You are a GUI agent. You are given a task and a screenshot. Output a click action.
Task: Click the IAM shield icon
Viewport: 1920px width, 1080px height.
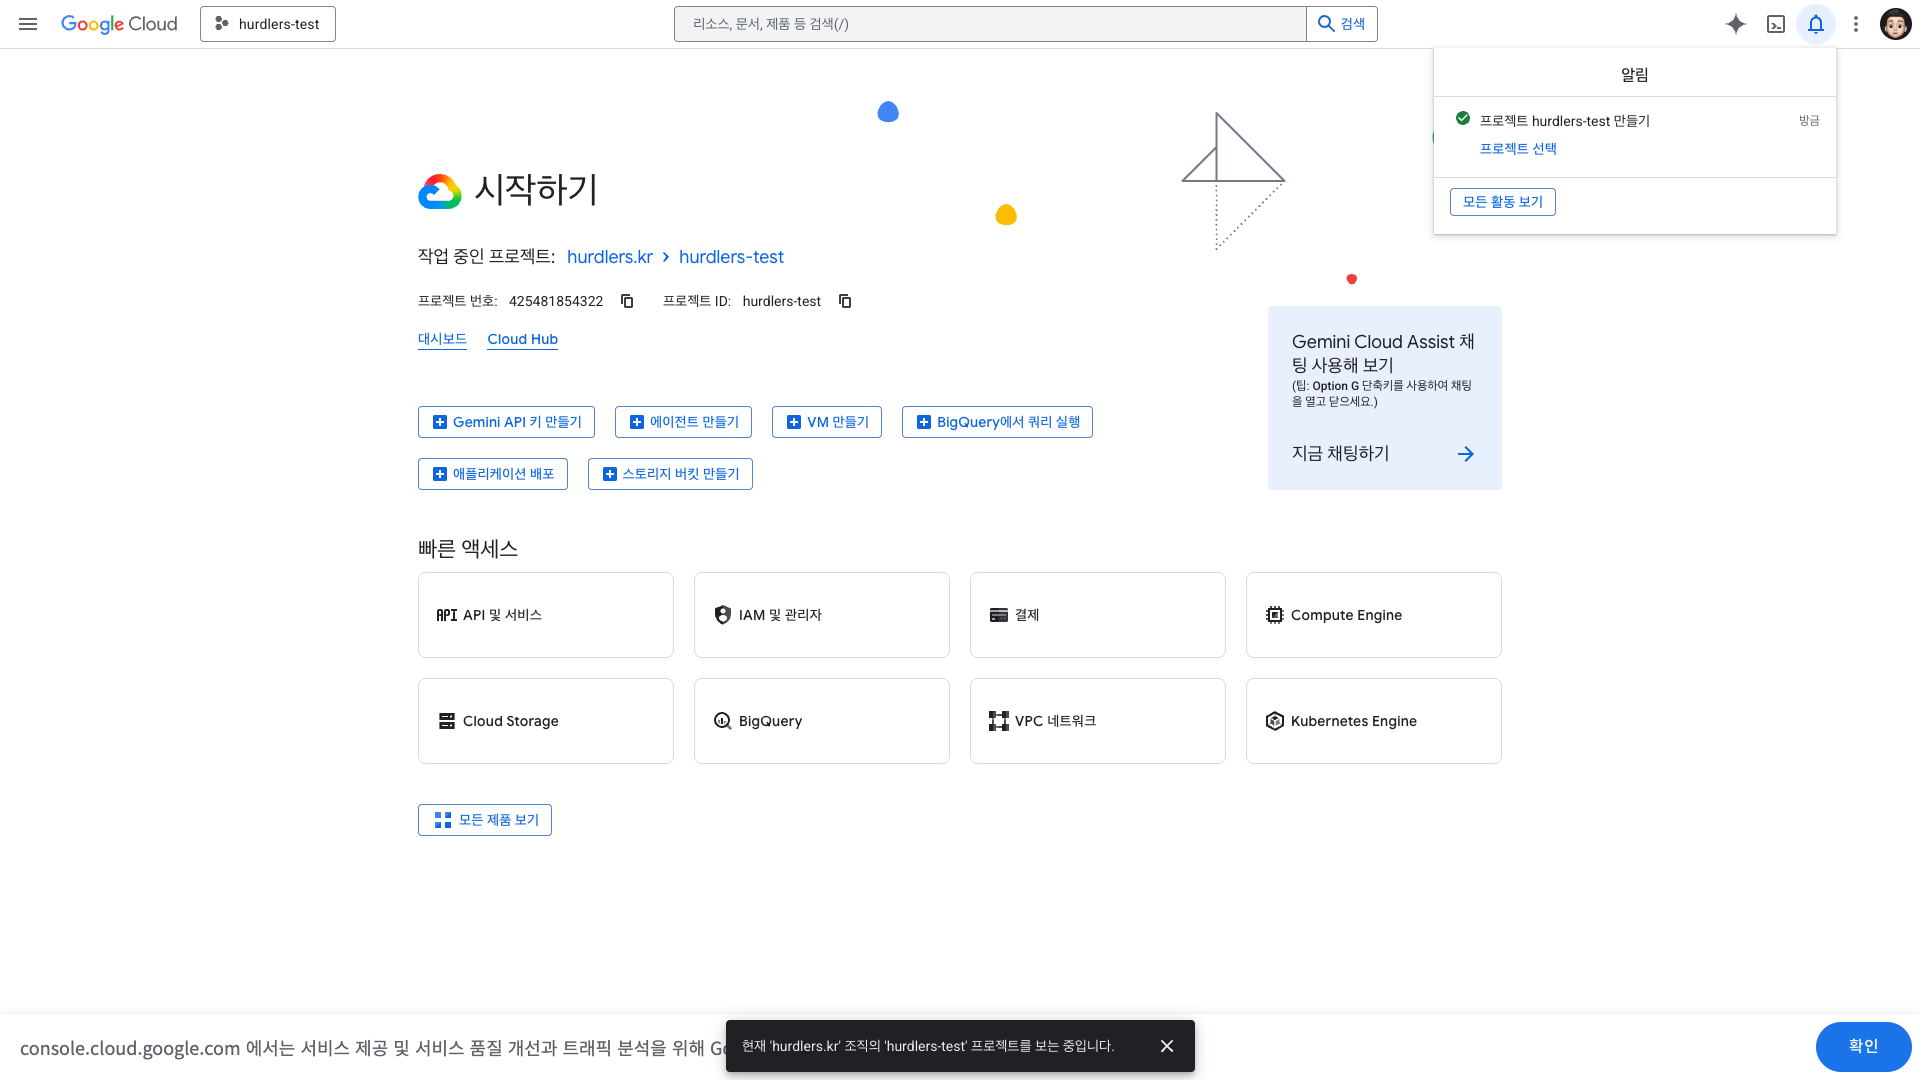[723, 615]
